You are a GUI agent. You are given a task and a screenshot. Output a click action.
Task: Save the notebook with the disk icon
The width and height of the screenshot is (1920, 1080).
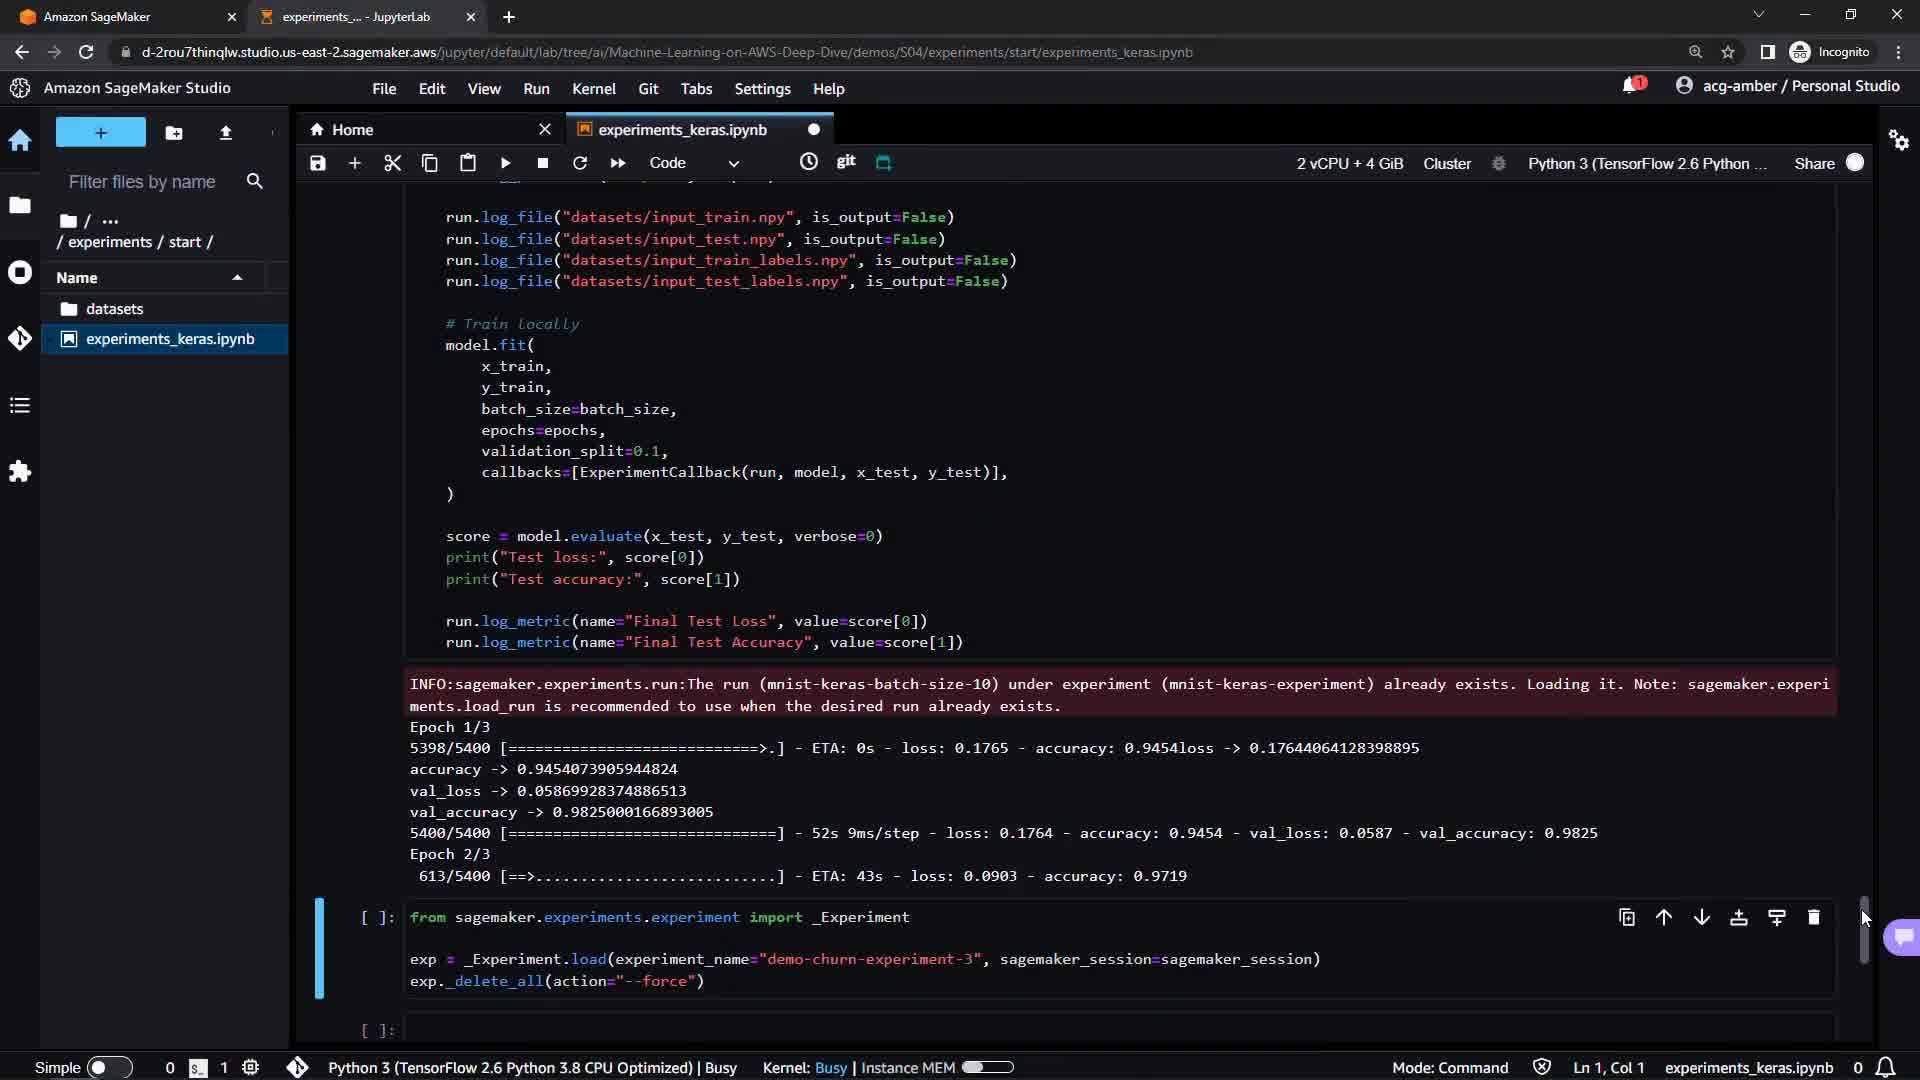coord(318,163)
